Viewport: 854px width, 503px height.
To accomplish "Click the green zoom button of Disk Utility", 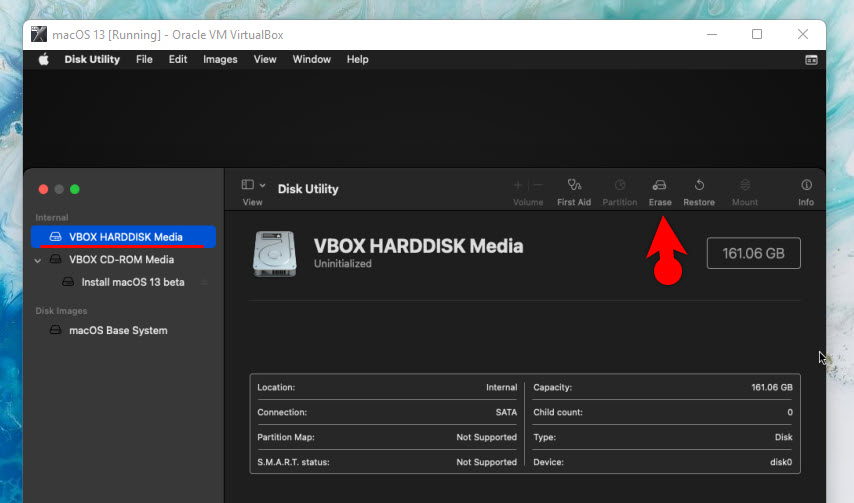I will 75,189.
